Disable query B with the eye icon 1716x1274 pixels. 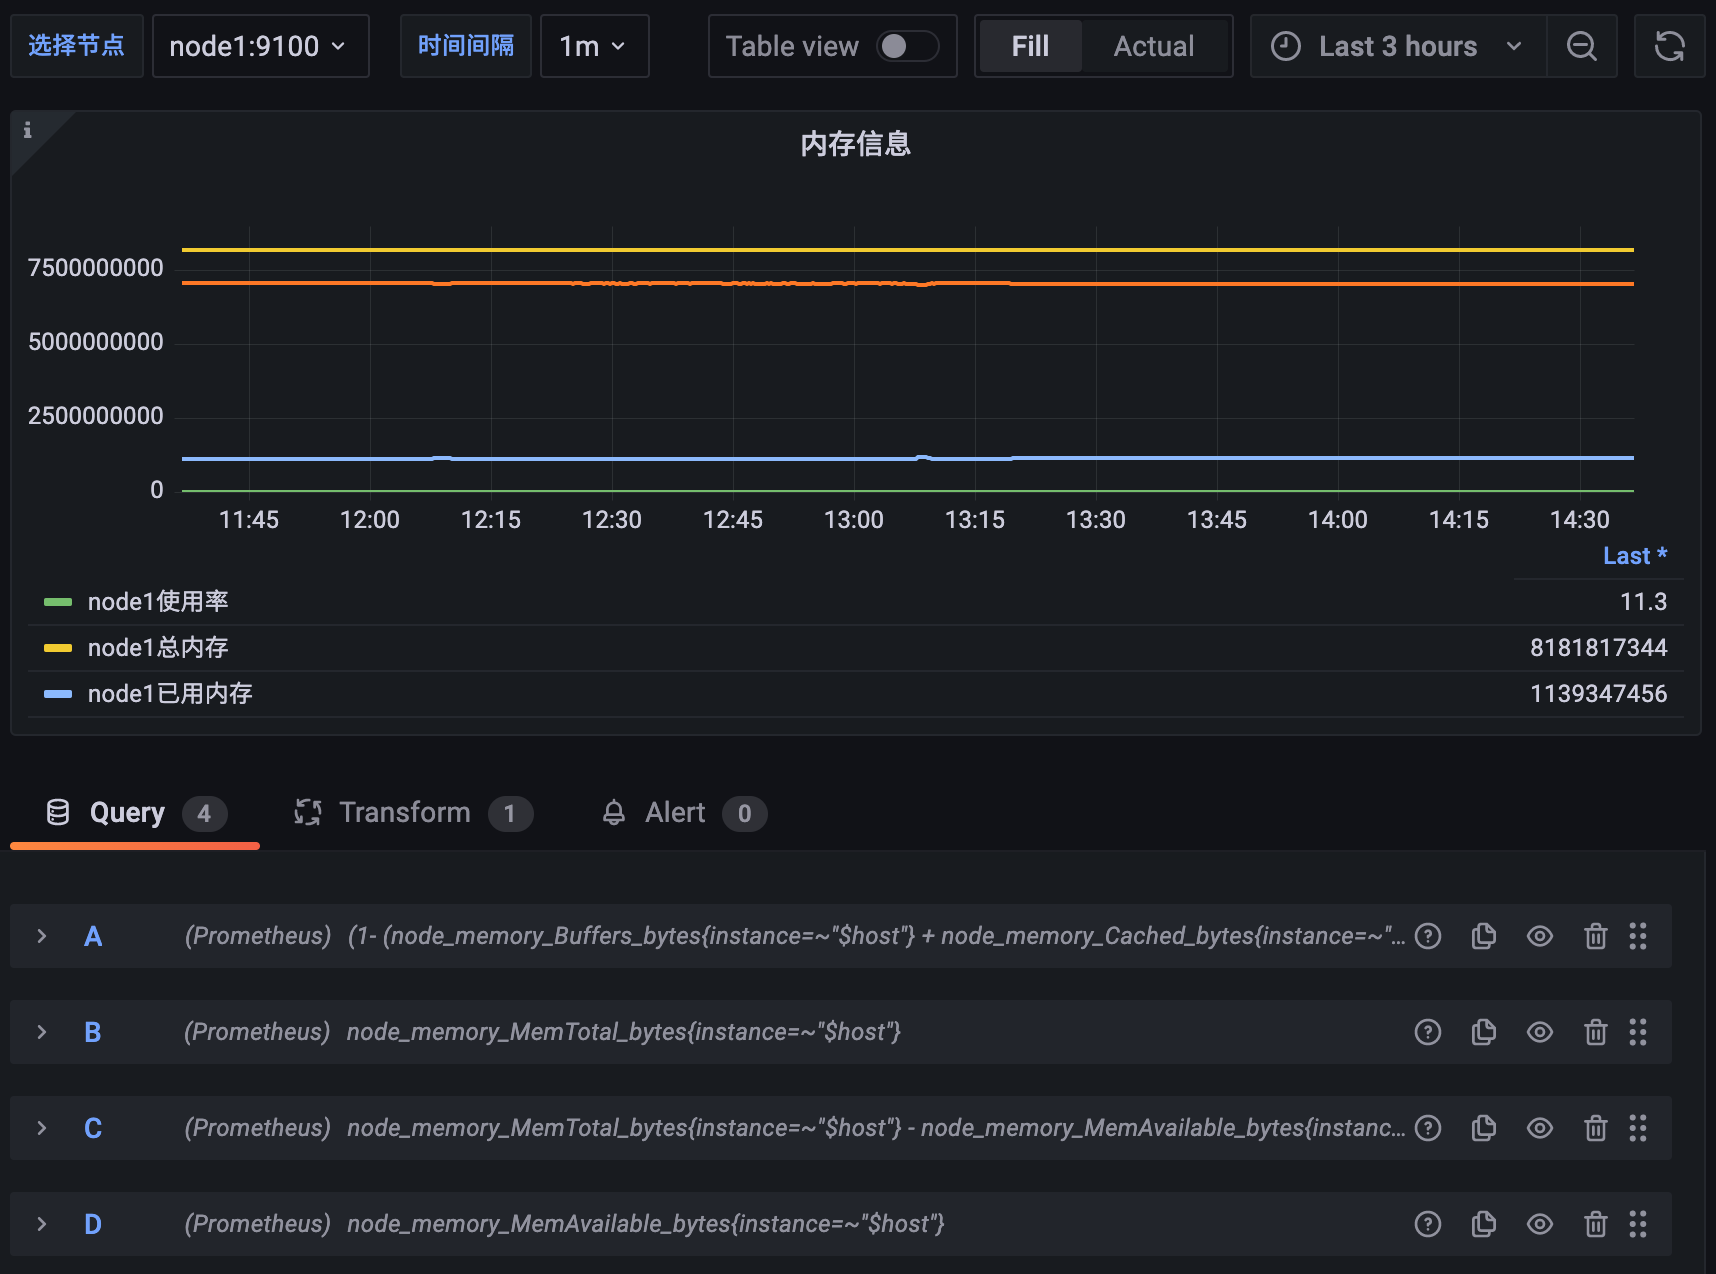(1540, 1032)
